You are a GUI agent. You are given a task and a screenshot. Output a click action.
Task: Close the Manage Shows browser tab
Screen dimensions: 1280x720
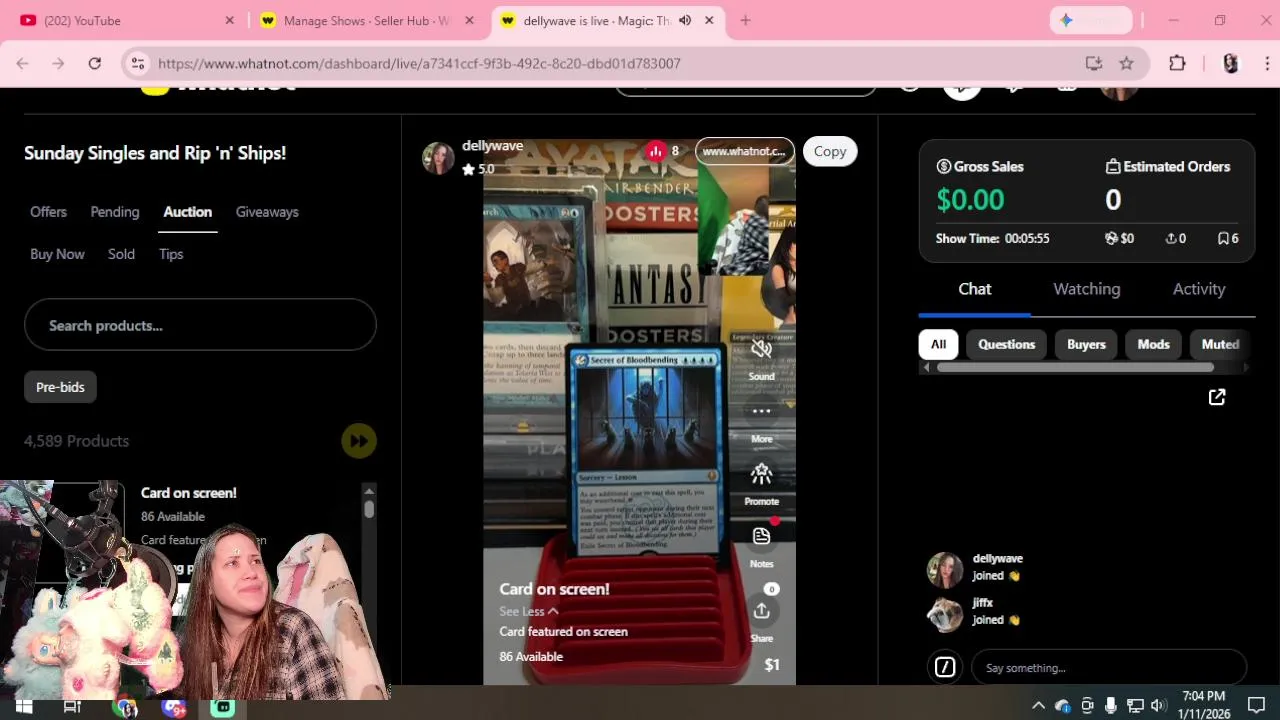tap(469, 20)
